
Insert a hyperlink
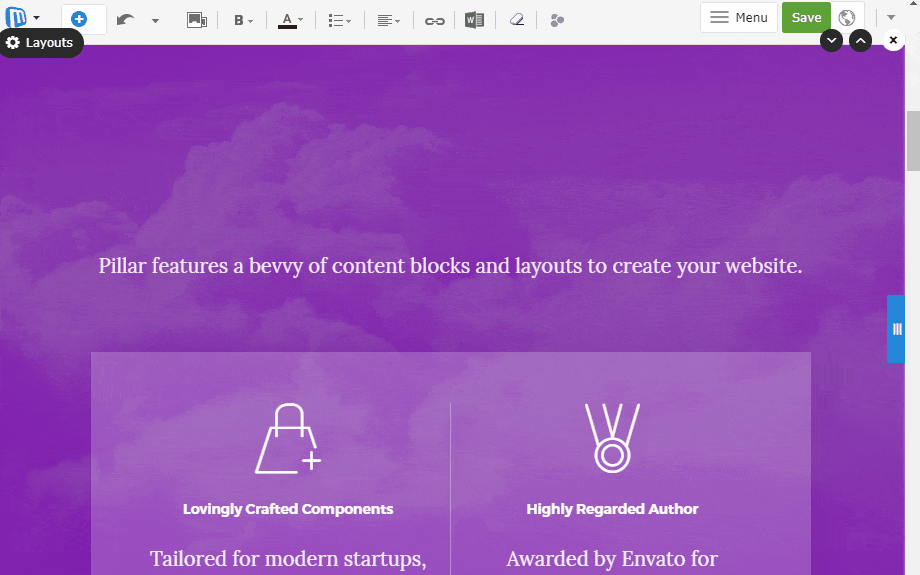(x=434, y=22)
